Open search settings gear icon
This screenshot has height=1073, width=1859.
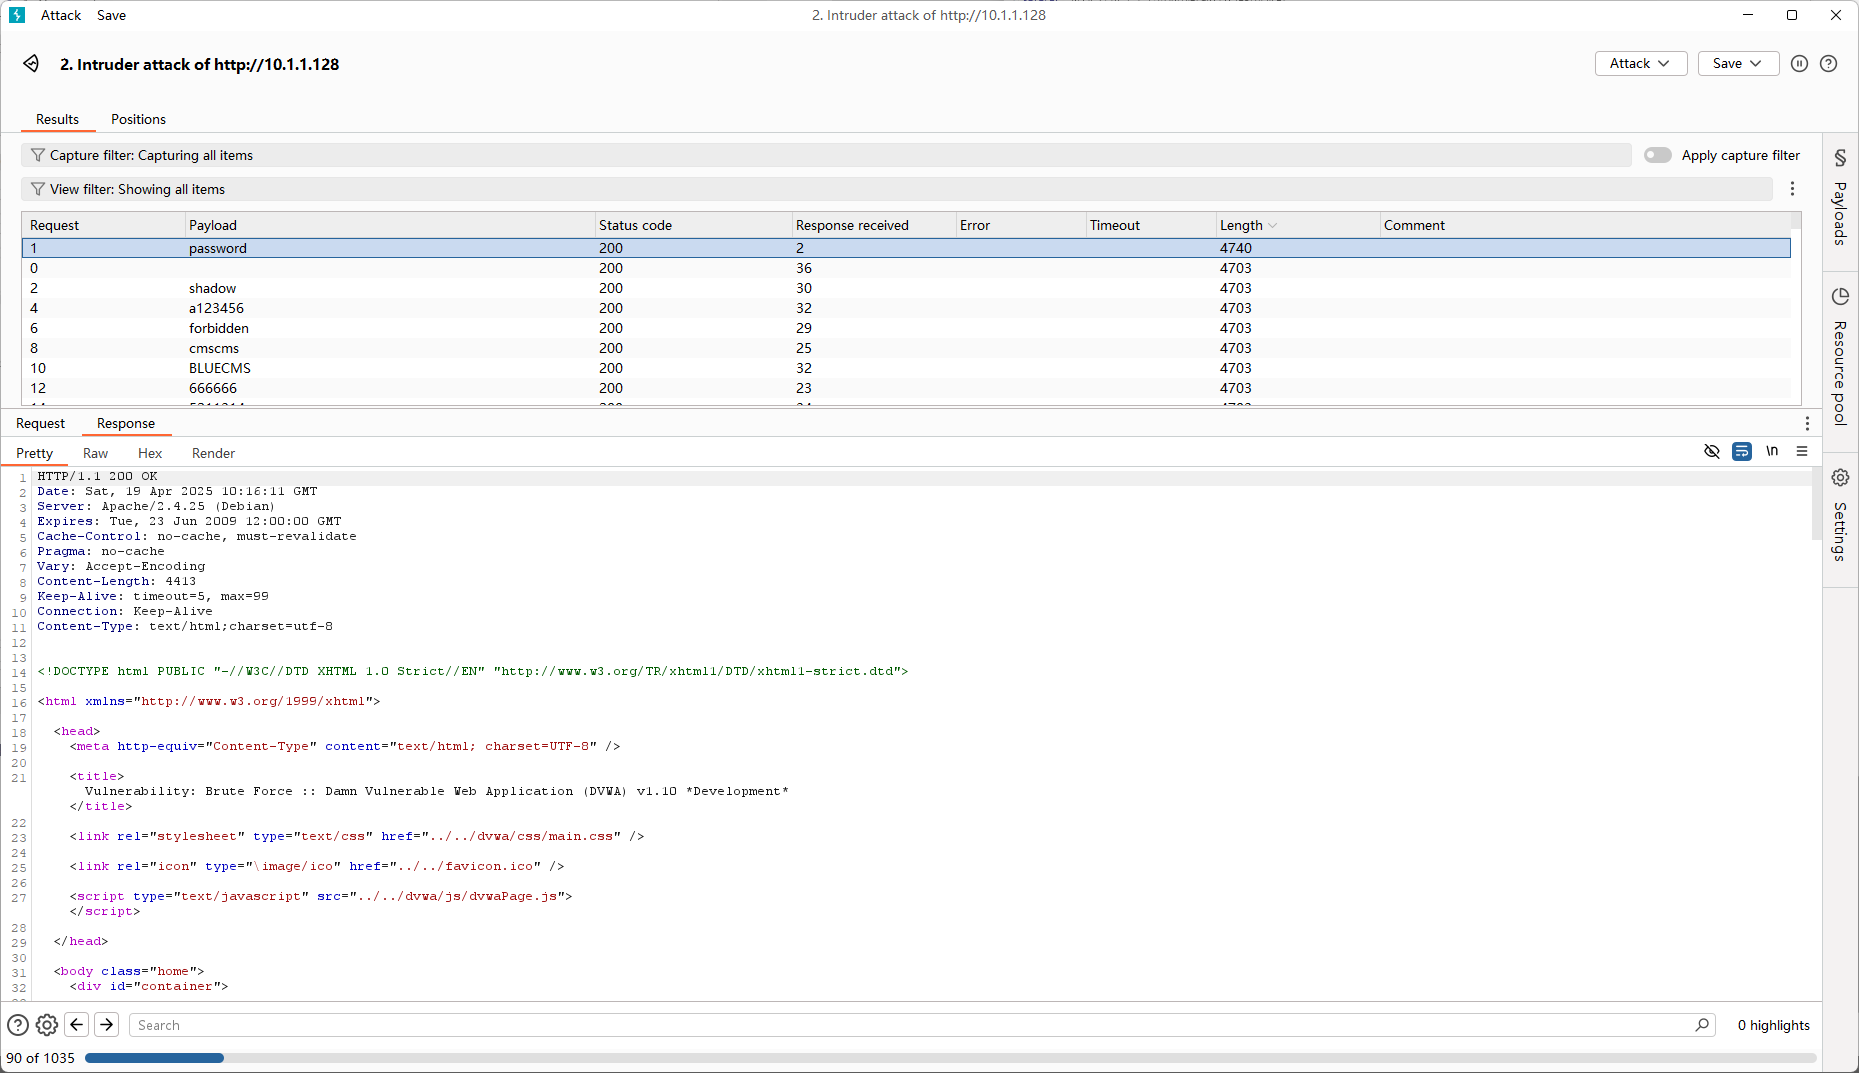[x=47, y=1025]
